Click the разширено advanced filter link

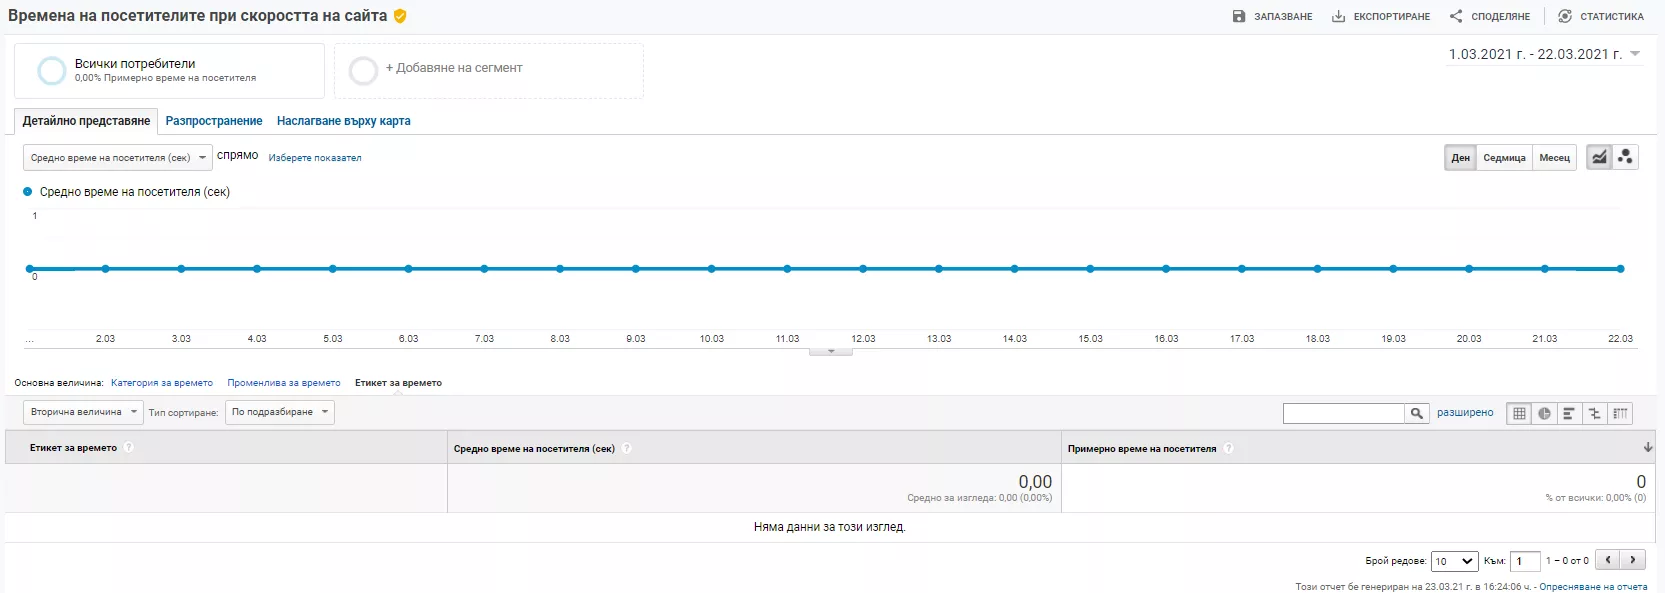(1465, 413)
